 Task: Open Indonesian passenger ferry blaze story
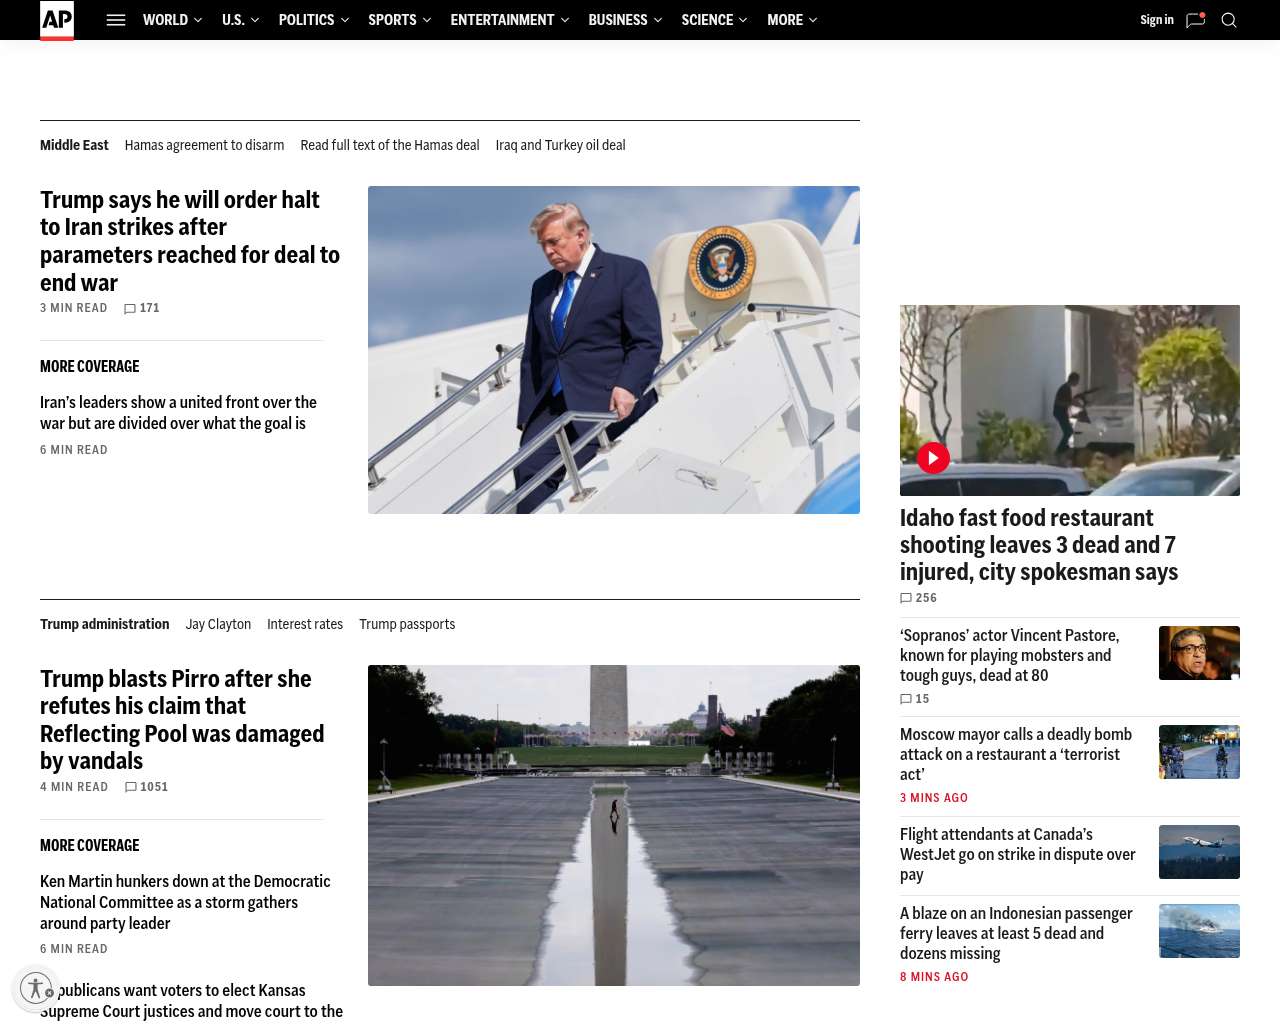[x=1016, y=933]
